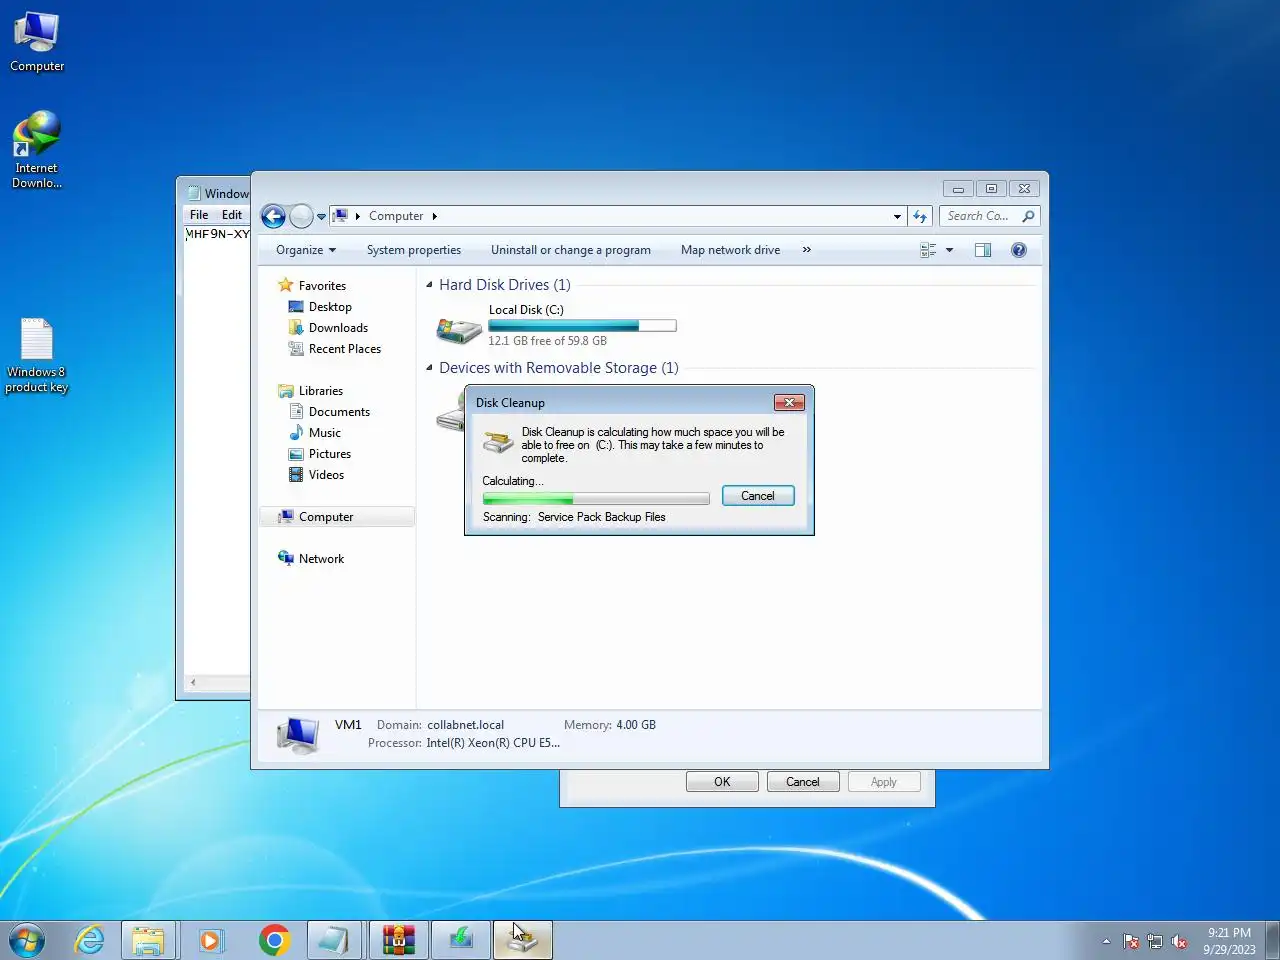This screenshot has height=960, width=1280.
Task: Open the Windows 8 product key file
Action: 37,356
